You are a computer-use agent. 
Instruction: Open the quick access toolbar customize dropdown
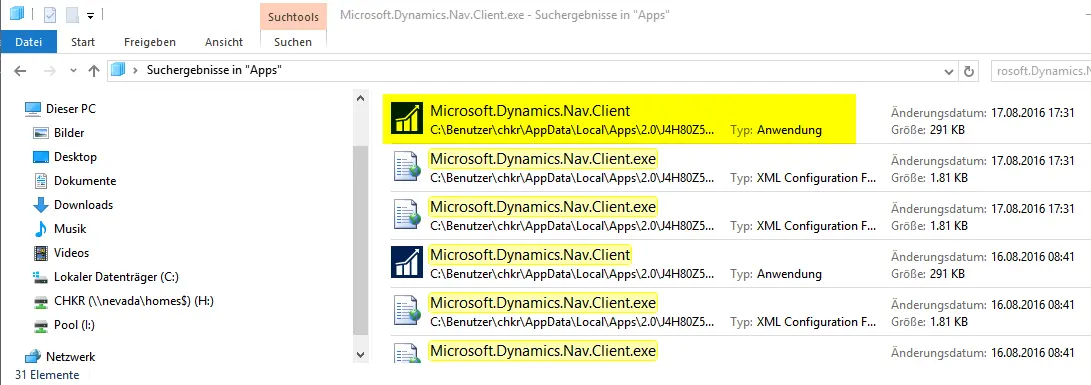point(90,15)
